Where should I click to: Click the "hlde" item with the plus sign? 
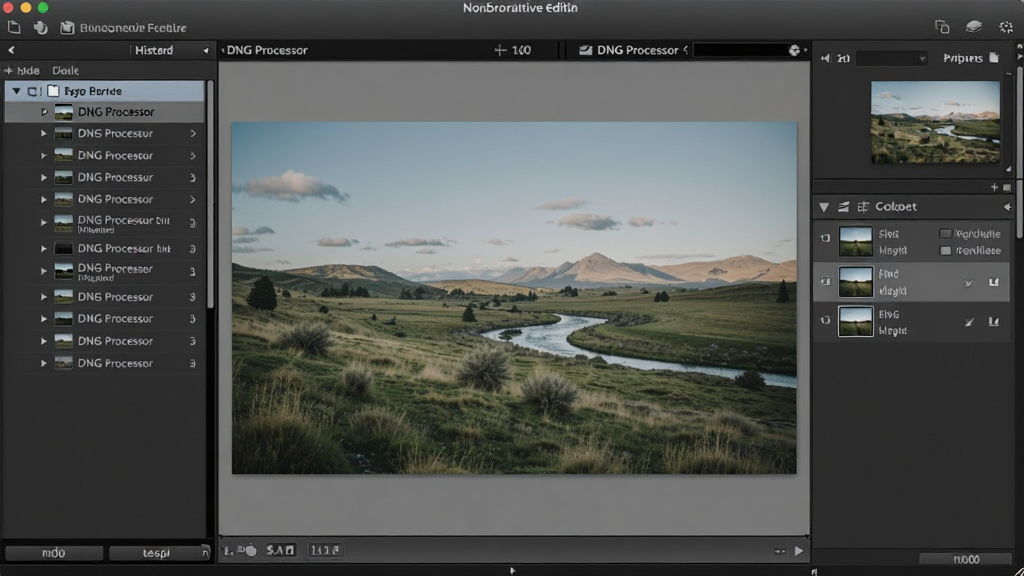click(22, 71)
